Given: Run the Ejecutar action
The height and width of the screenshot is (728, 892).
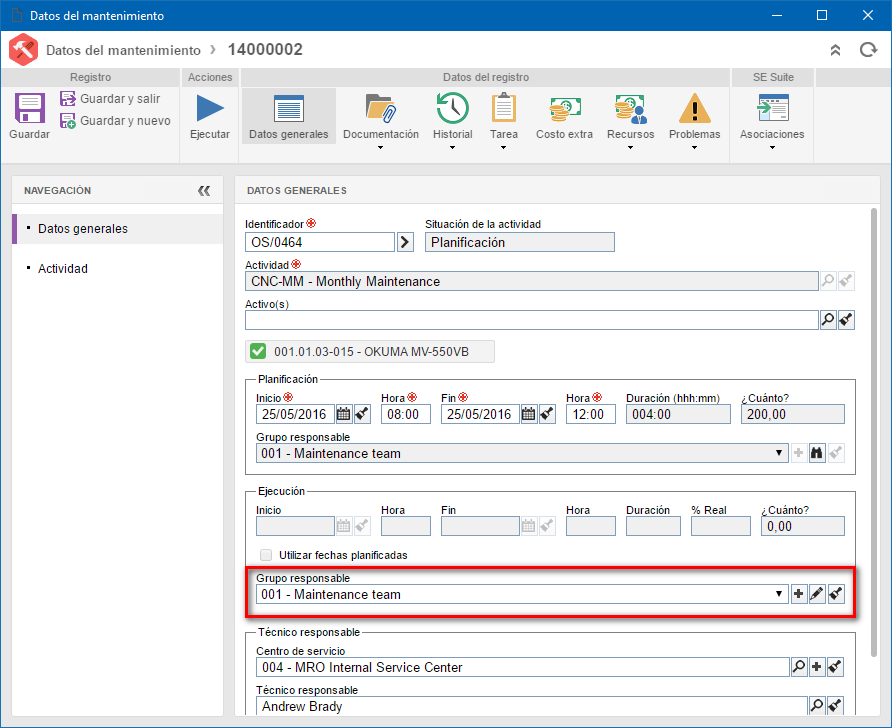Looking at the screenshot, I should (x=210, y=117).
